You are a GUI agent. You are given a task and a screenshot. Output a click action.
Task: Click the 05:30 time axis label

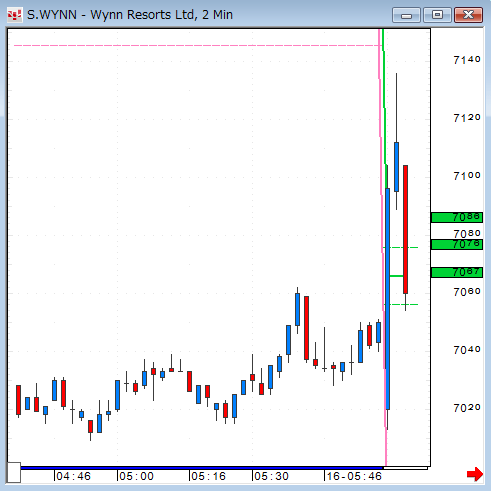(271, 476)
